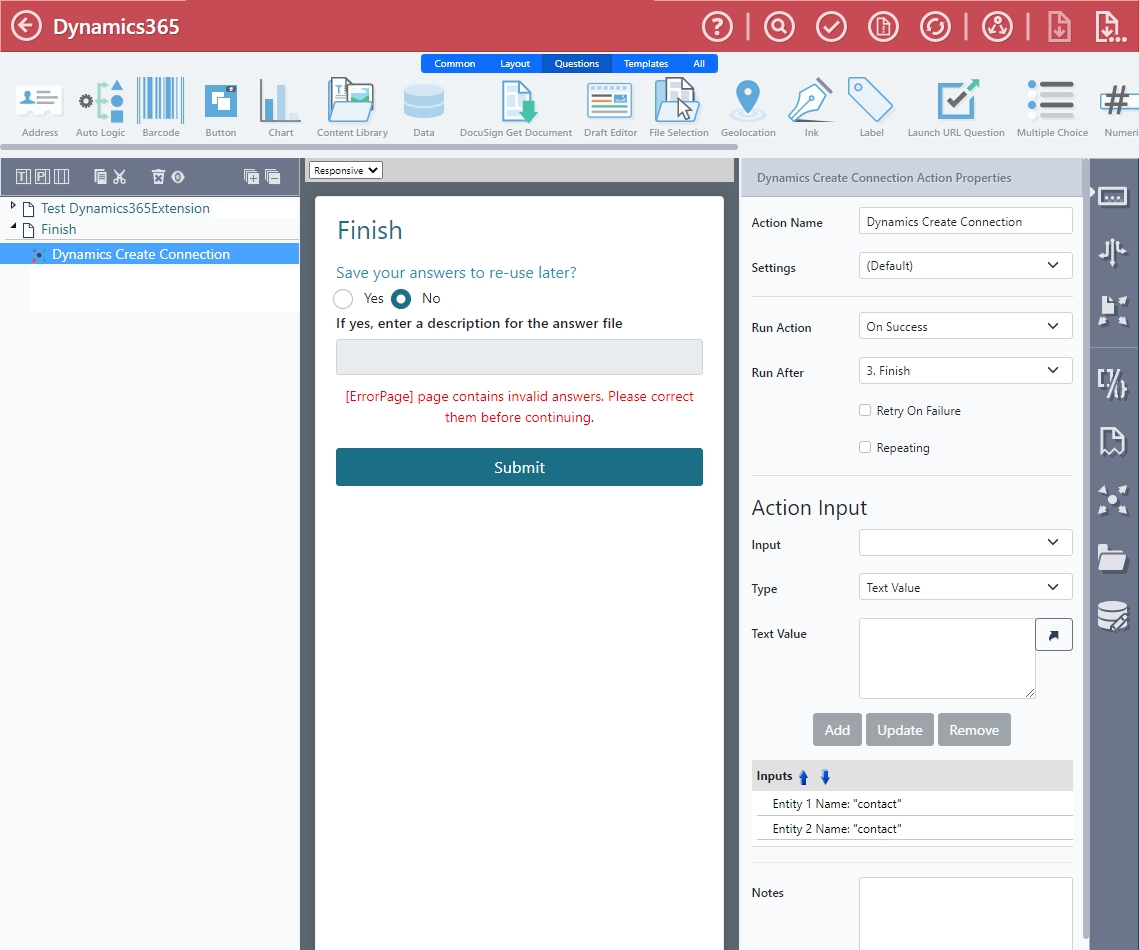Open the Run After dropdown

point(965,370)
